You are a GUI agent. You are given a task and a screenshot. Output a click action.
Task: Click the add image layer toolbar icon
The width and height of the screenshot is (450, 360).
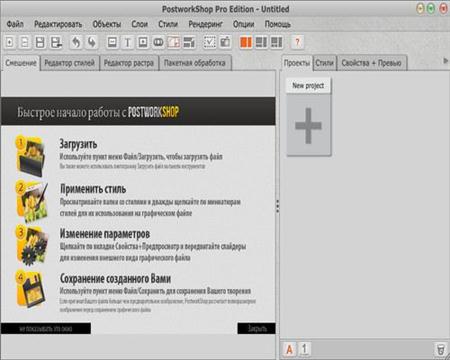112,42
